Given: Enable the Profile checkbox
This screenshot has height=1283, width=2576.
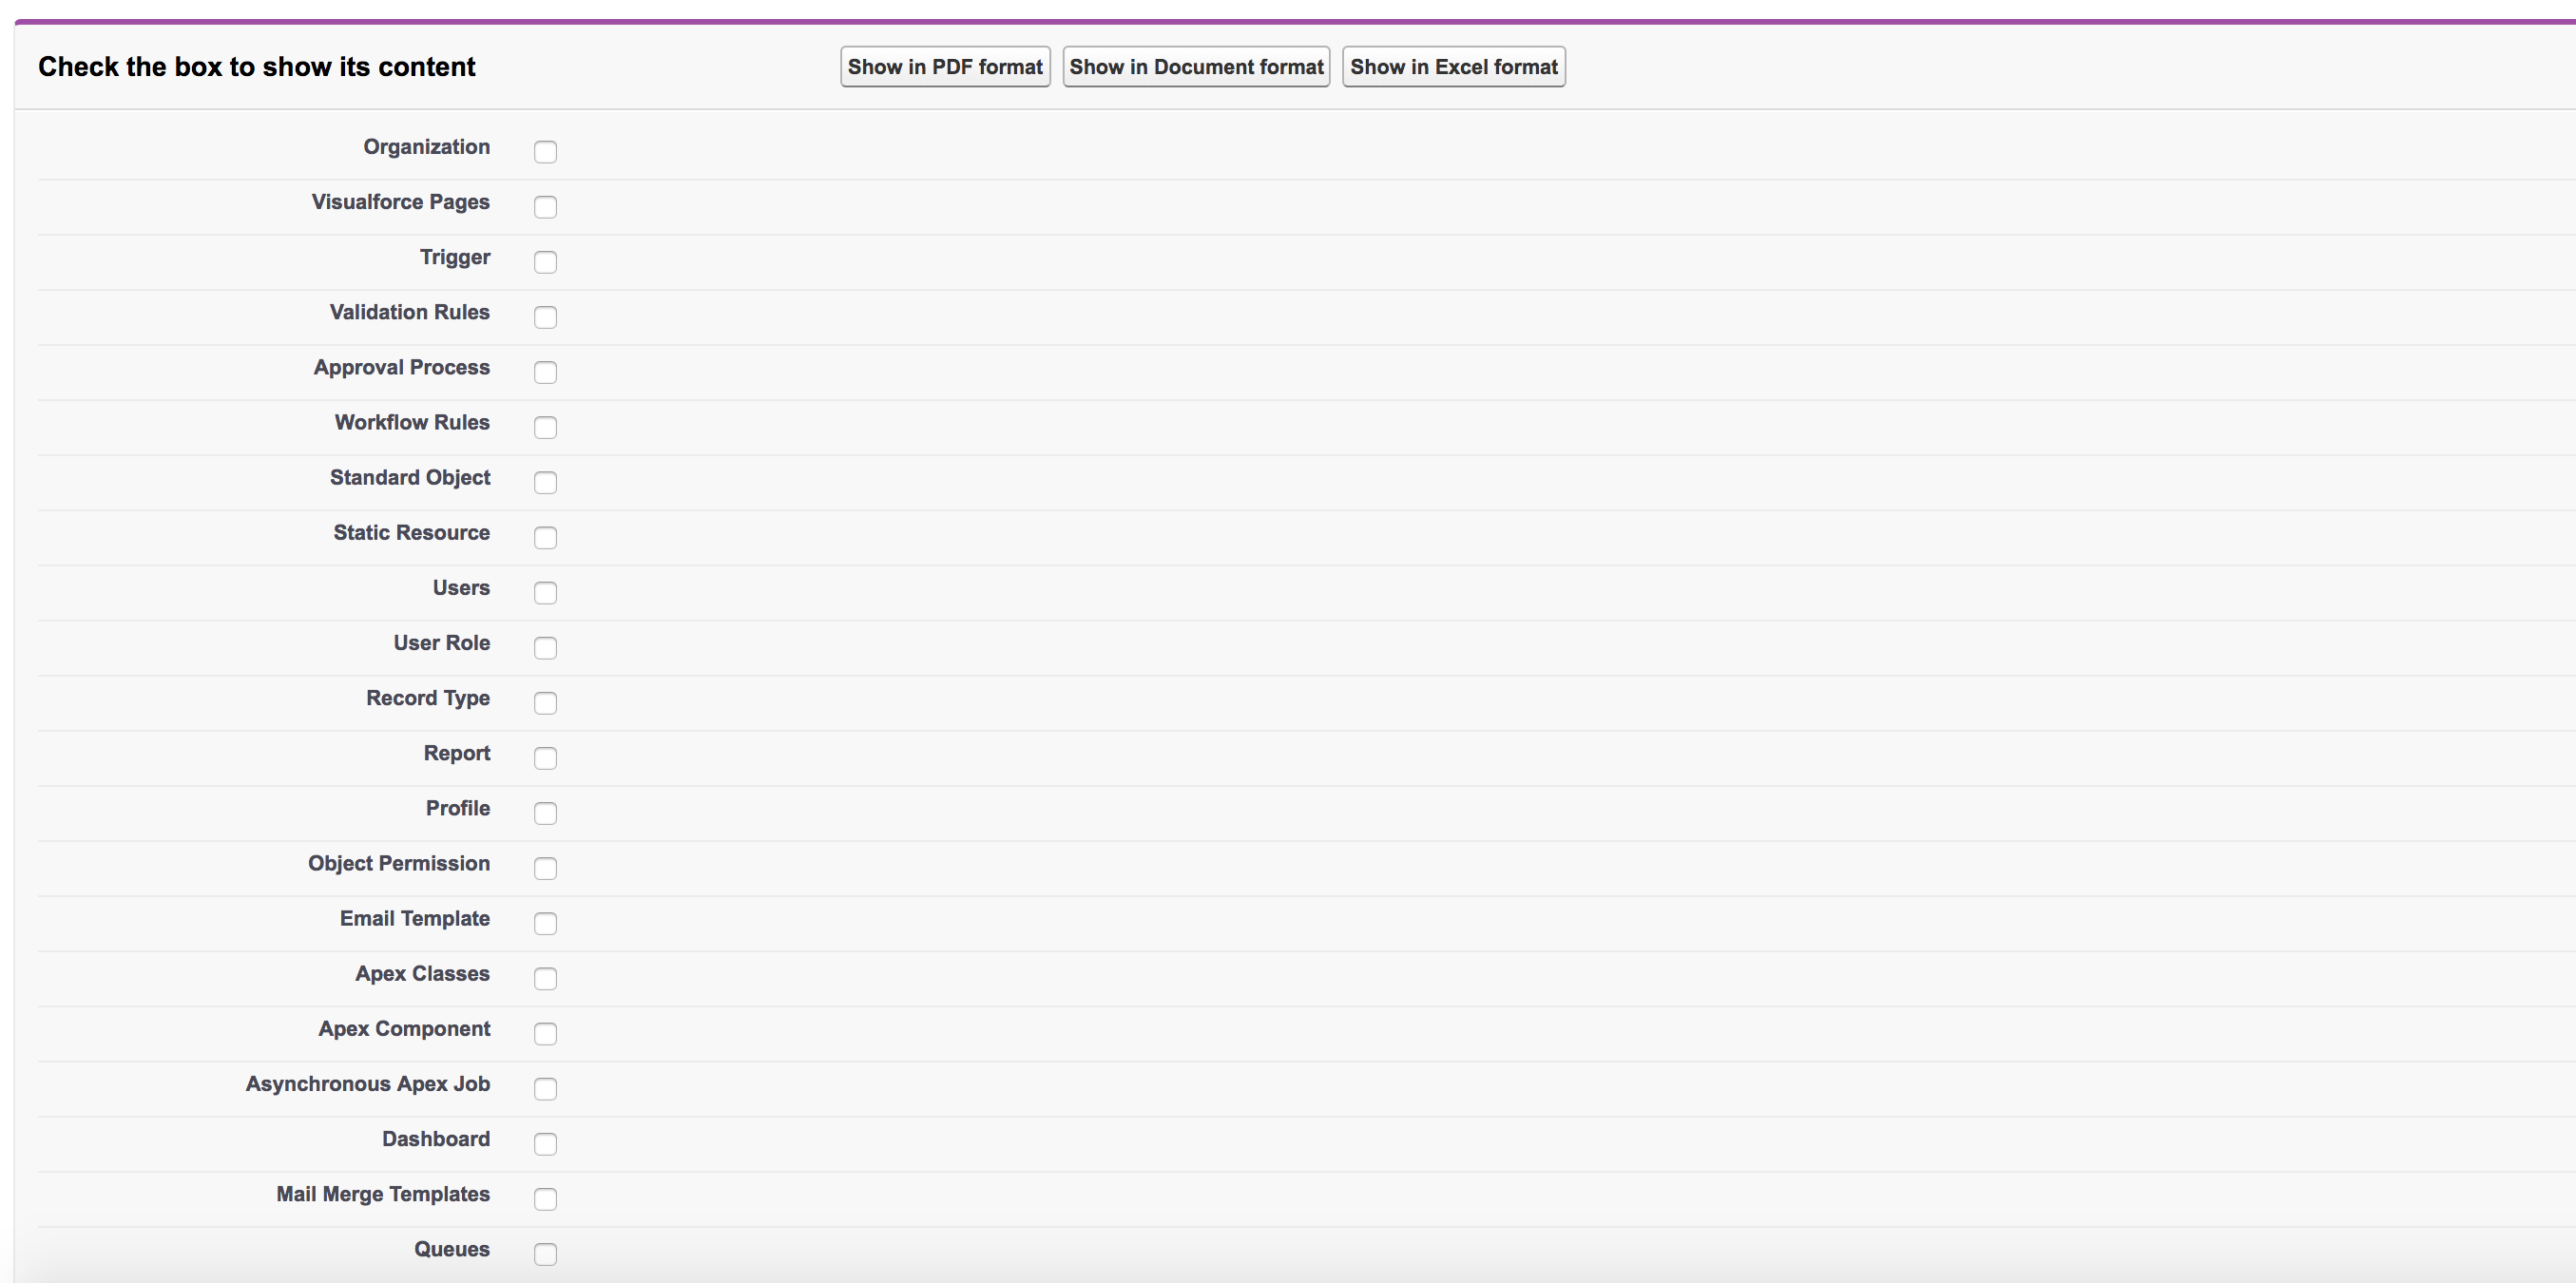Looking at the screenshot, I should click(x=545, y=813).
